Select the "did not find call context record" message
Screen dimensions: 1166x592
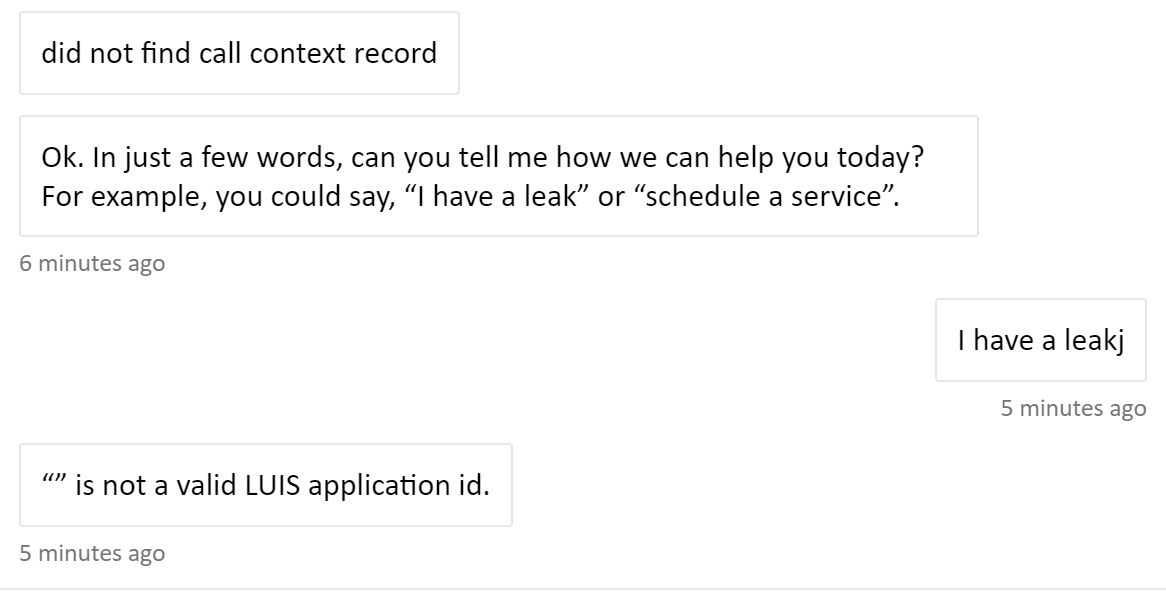tap(237, 52)
